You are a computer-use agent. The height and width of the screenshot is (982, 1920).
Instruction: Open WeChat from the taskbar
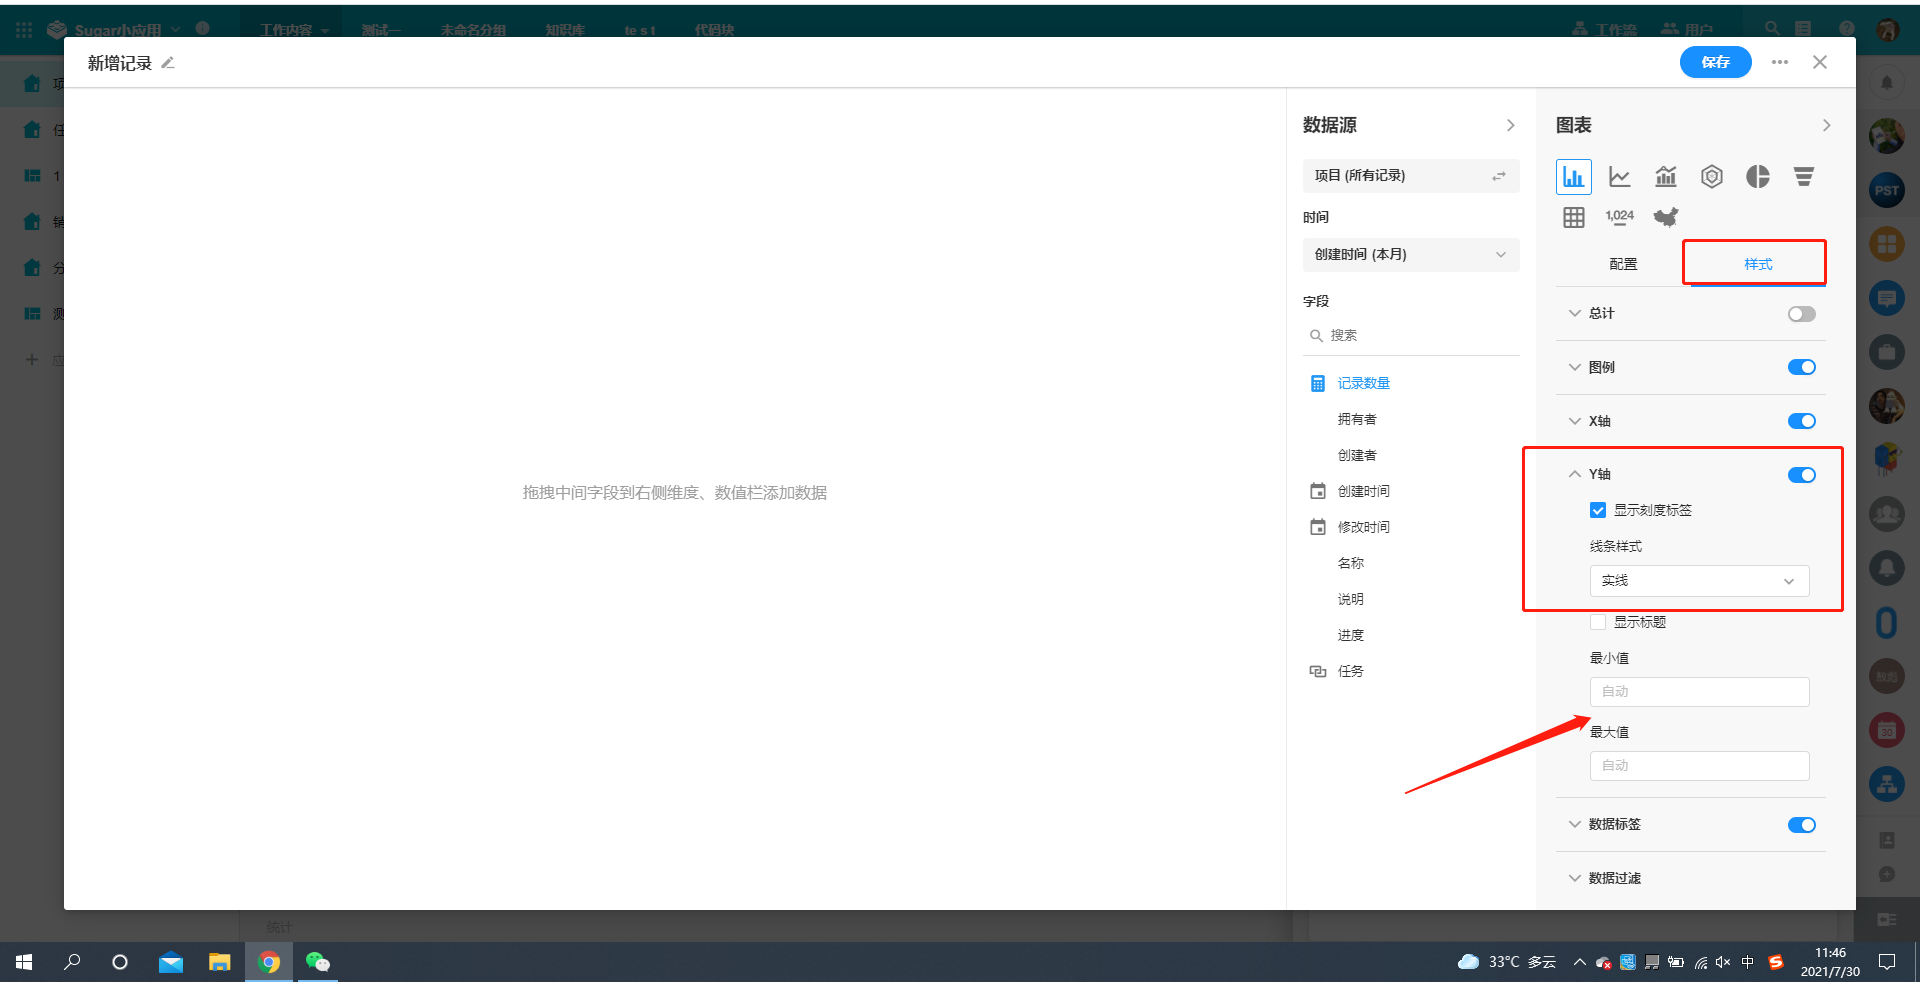pyautogui.click(x=317, y=962)
